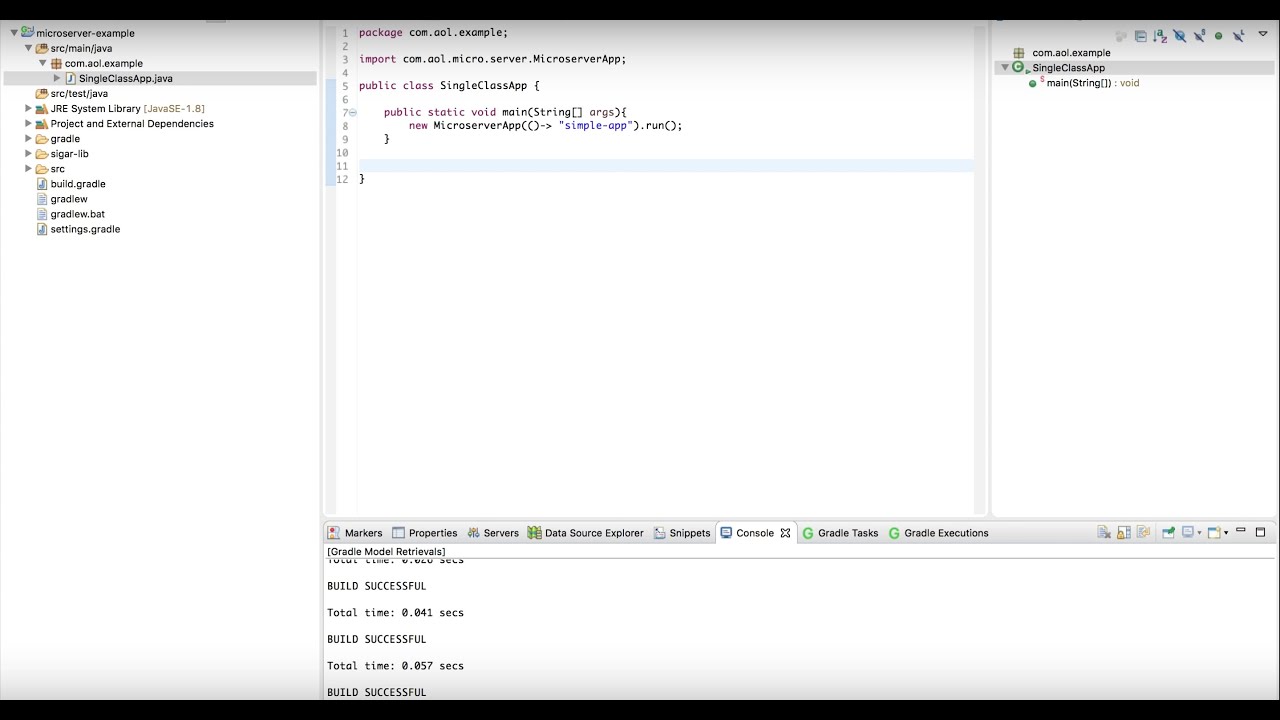Viewport: 1280px width, 720px height.
Task: Click the first "BUILD SUCCESSFUL" console line
Action: (376, 586)
